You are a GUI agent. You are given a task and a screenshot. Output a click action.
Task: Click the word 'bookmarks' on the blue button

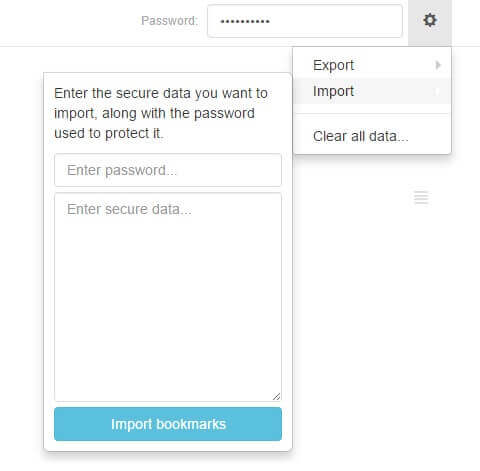[x=191, y=424]
